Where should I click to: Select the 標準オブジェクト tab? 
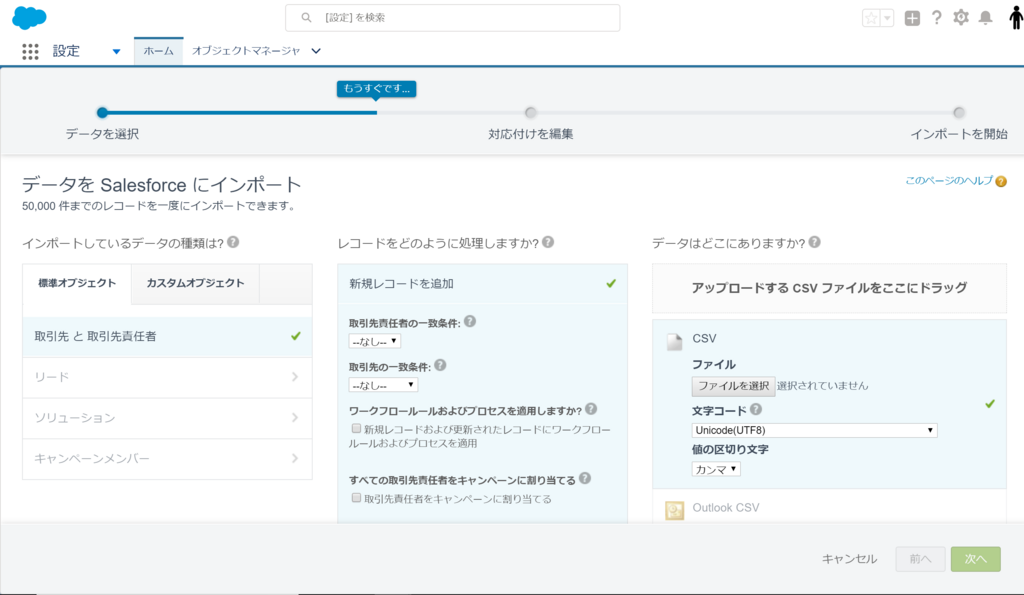point(77,283)
